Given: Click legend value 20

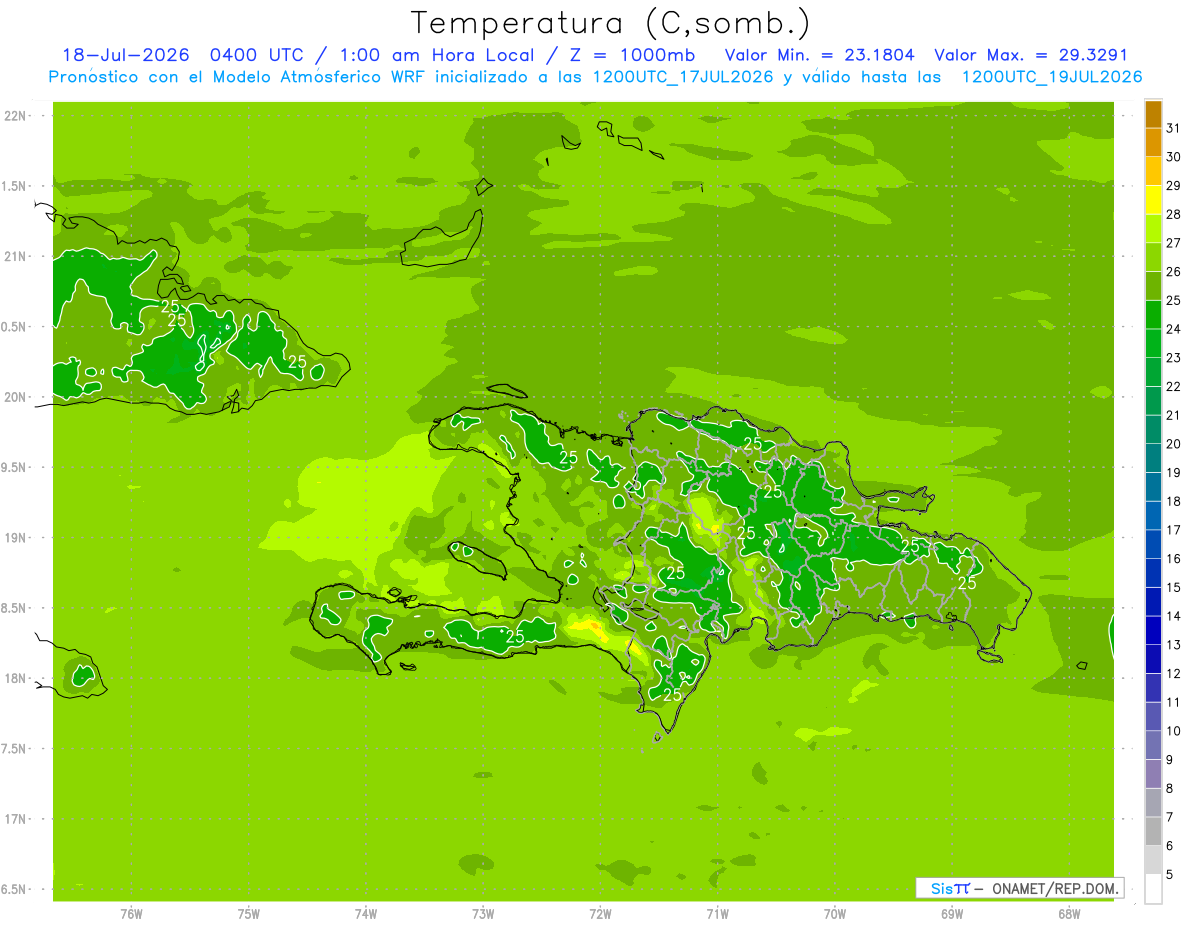Looking at the screenshot, I should [x=1174, y=443].
